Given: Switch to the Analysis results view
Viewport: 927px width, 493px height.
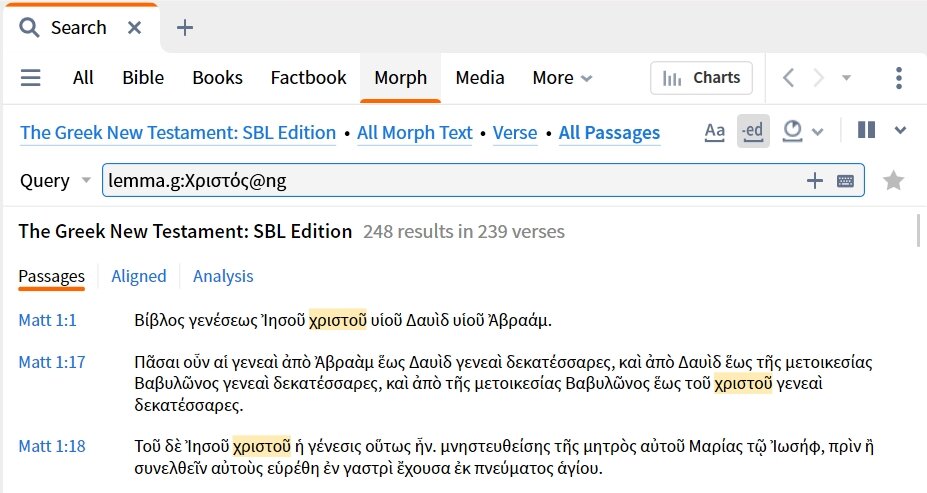Looking at the screenshot, I should click(223, 276).
